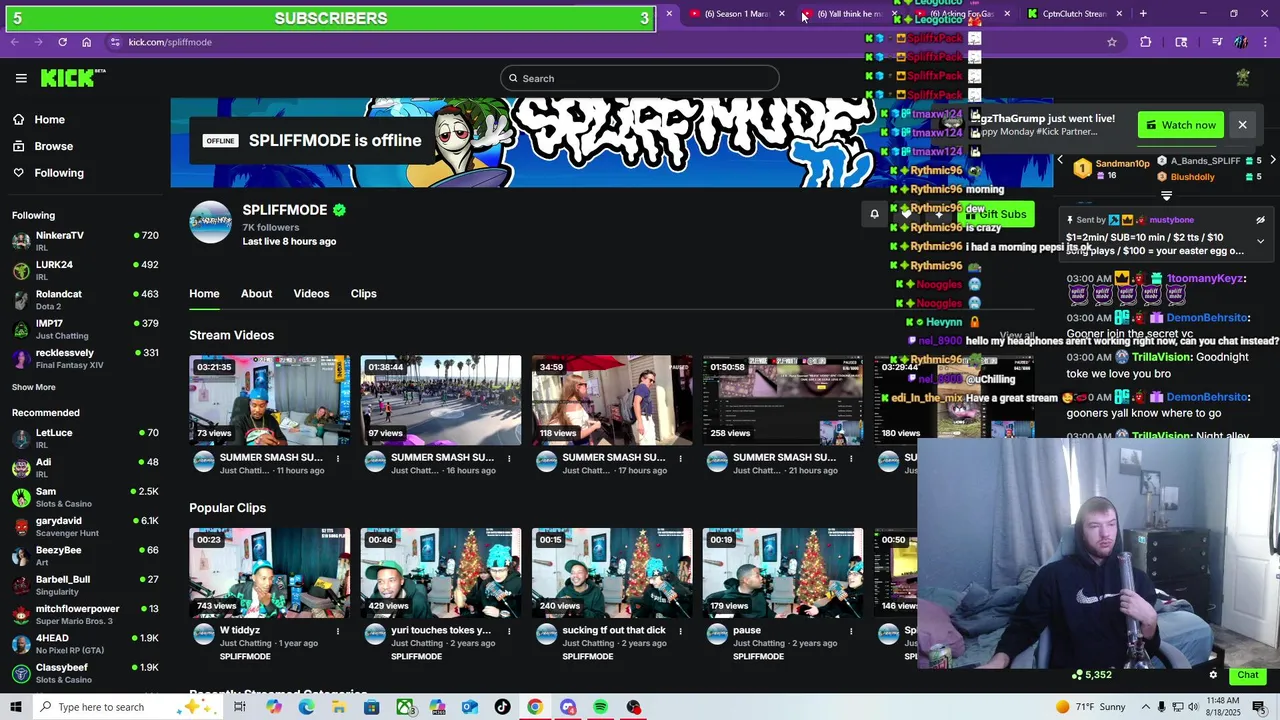1280x720 pixels.
Task: Switch to the About tab
Action: 256,293
